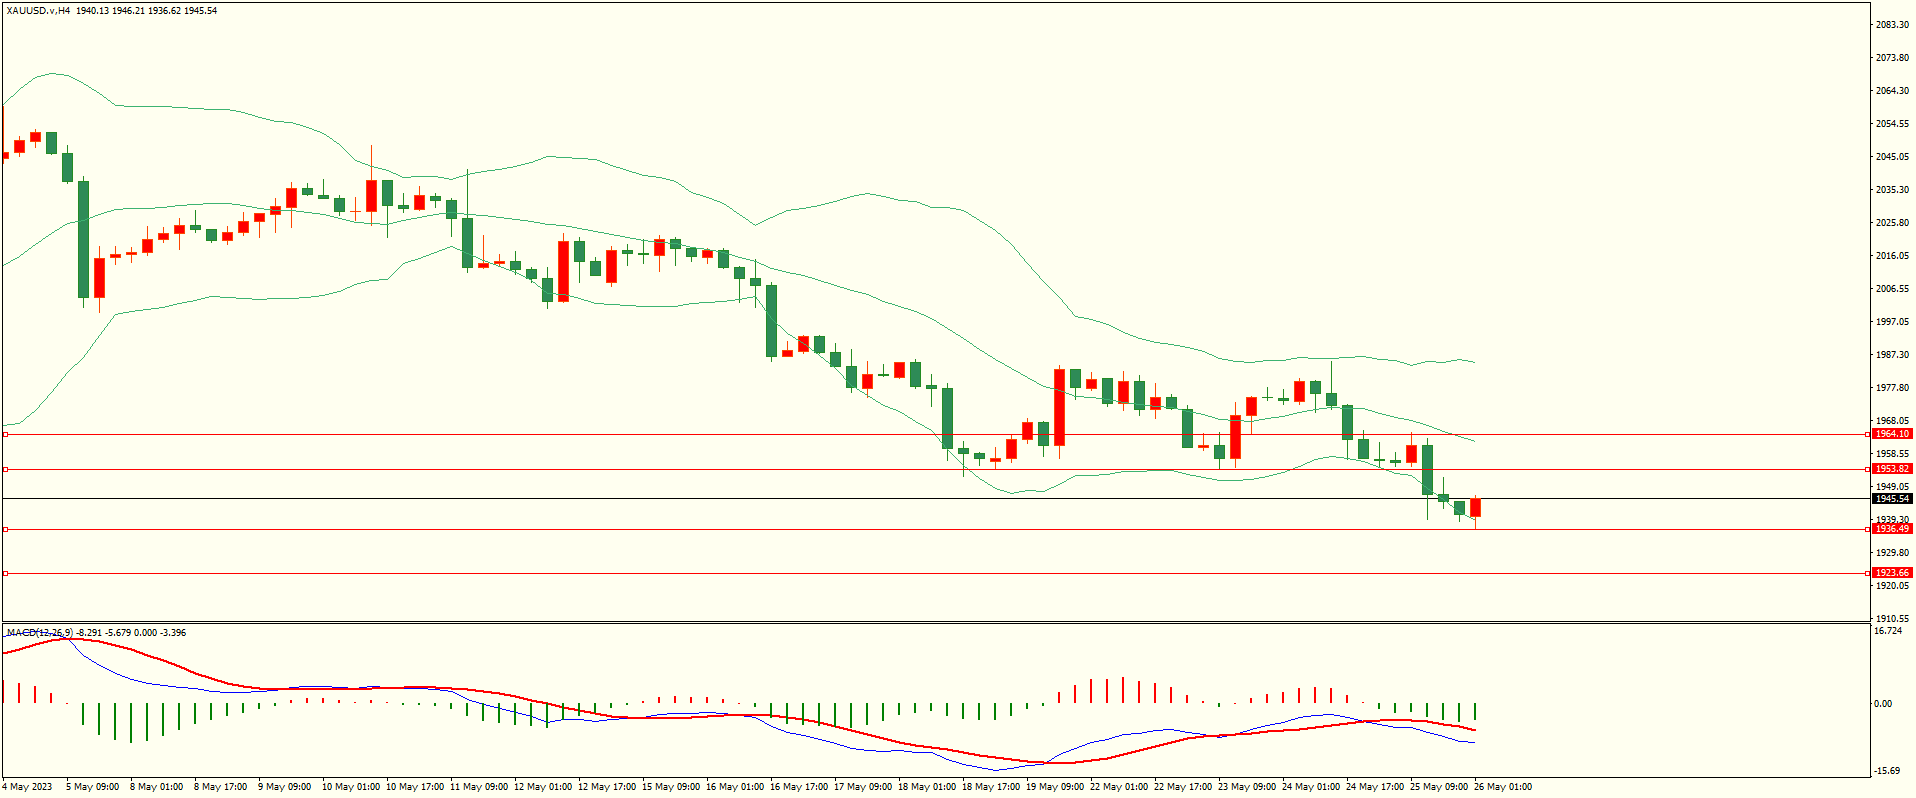This screenshot has width=1916, height=798.
Task: Click the 11 May 09:00 time label
Action: click(478, 787)
